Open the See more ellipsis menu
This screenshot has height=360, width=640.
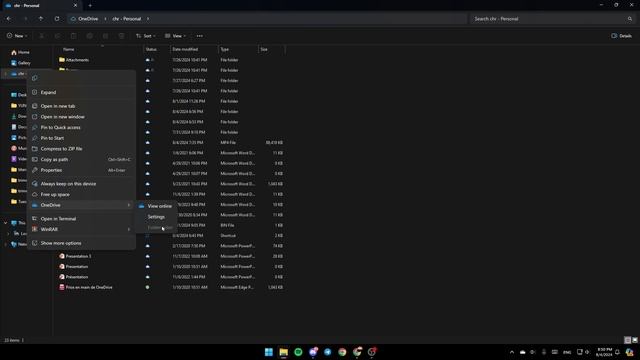200,36
